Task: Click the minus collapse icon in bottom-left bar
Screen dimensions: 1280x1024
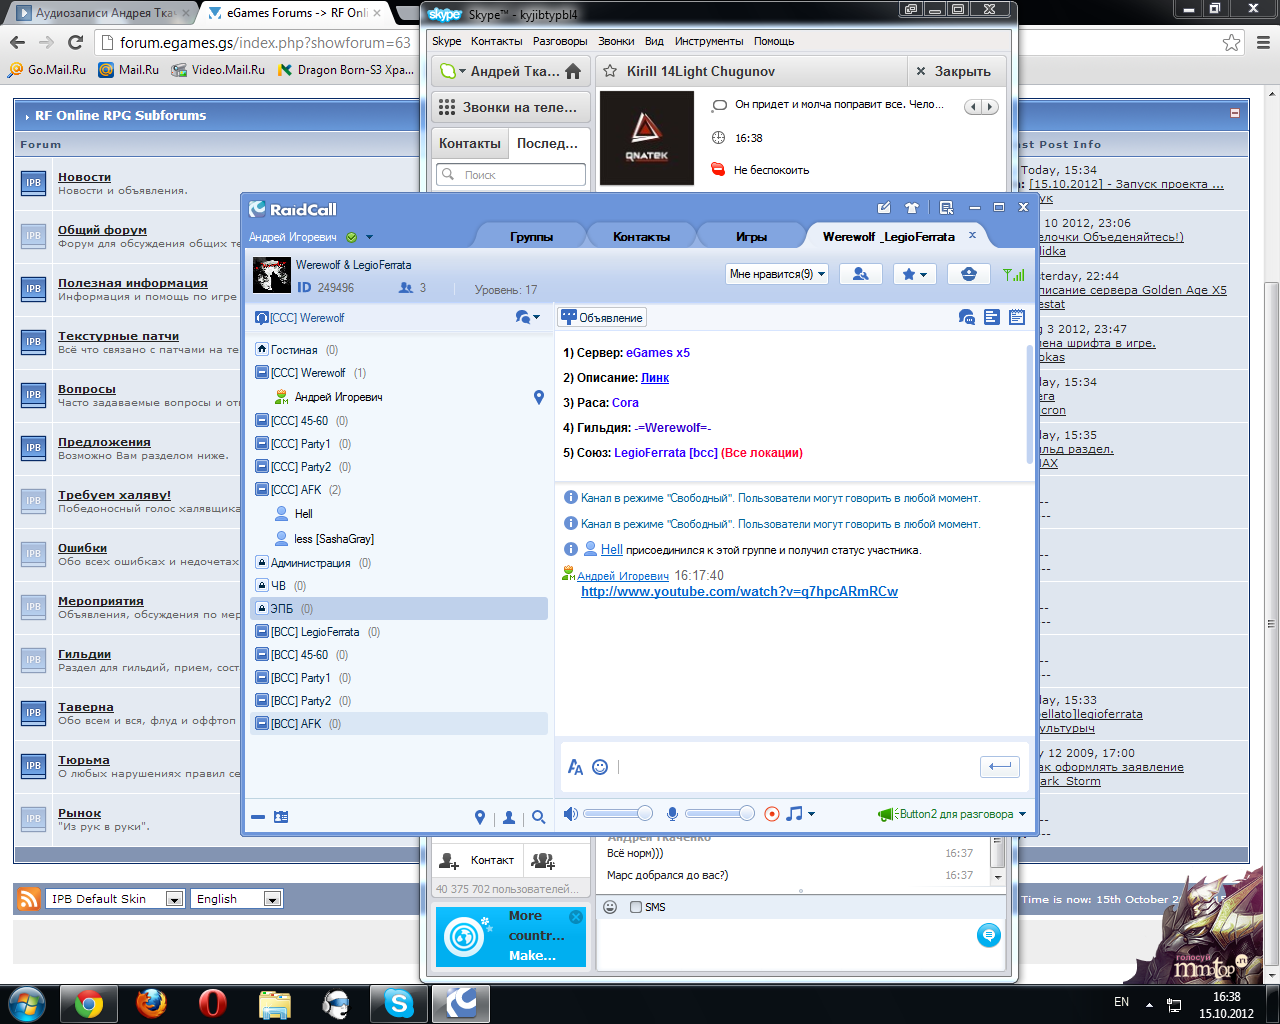Action: pos(258,817)
